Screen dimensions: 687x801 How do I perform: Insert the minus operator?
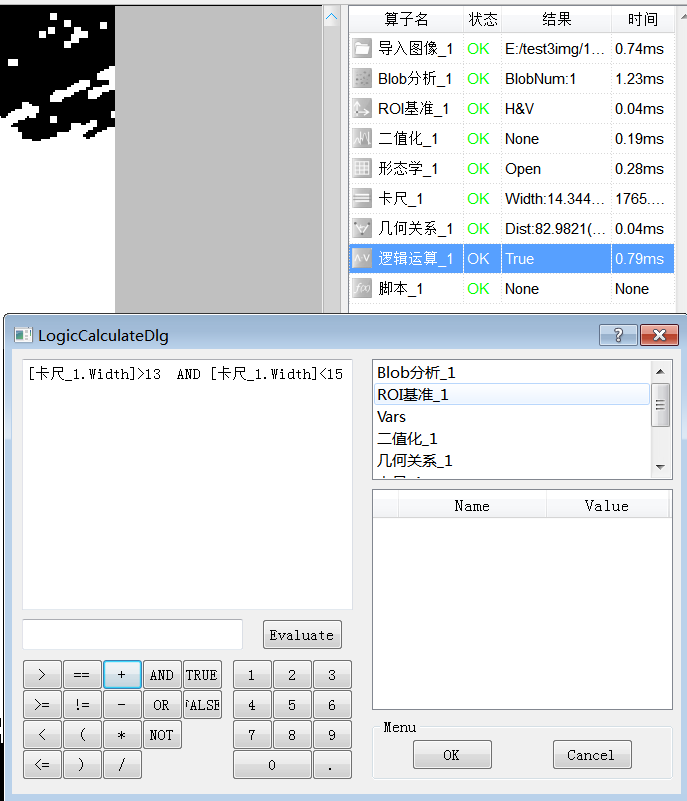click(122, 705)
